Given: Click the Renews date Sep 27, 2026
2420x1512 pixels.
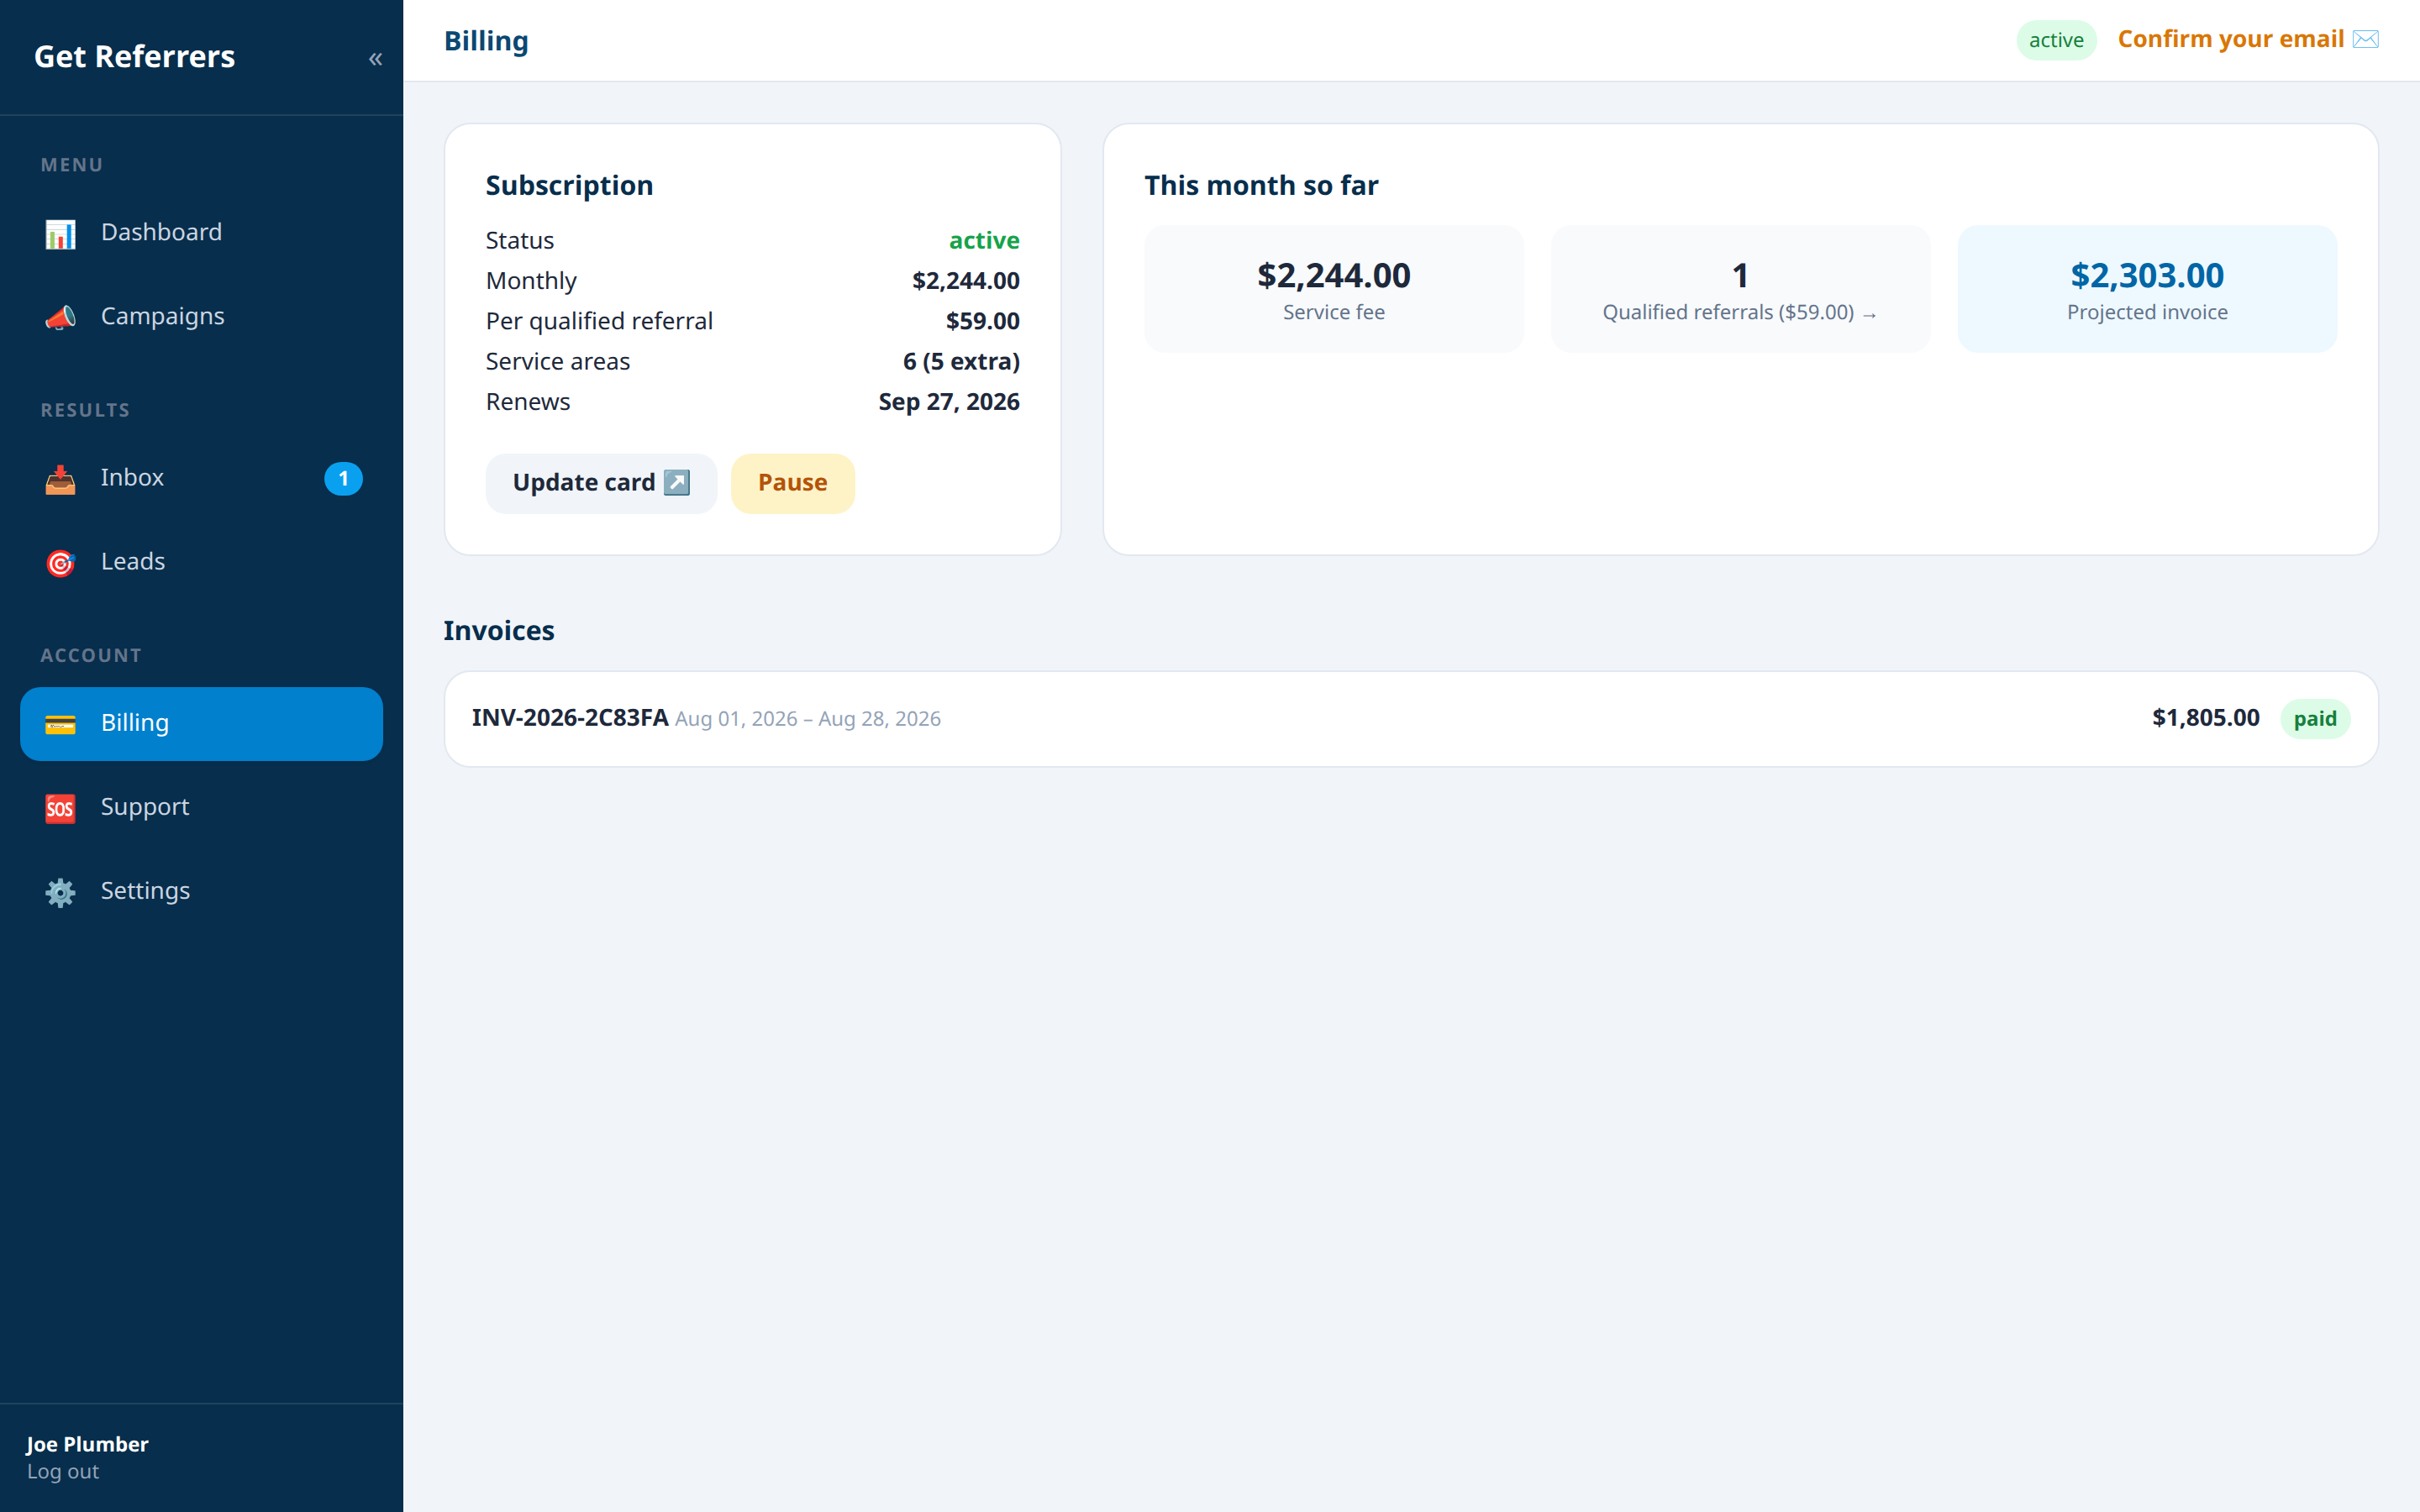Looking at the screenshot, I should coord(949,402).
